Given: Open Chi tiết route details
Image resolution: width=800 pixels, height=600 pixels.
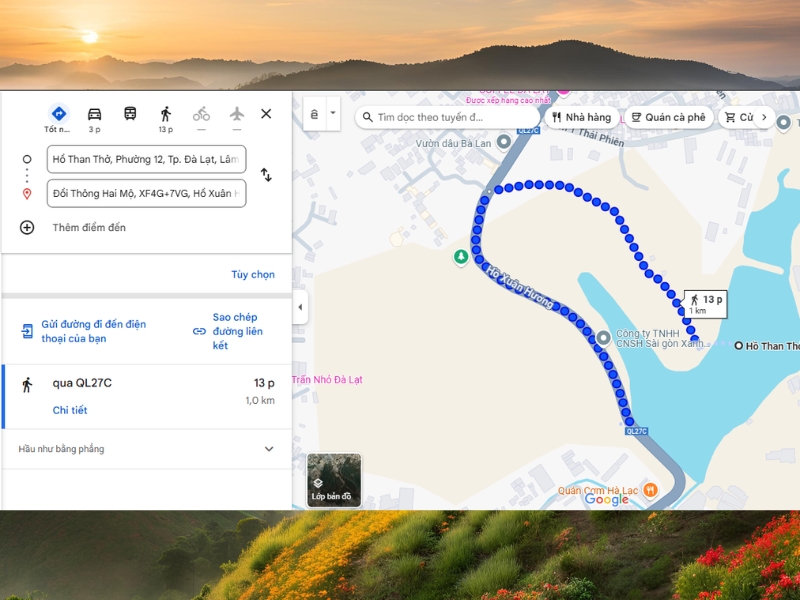Looking at the screenshot, I should pyautogui.click(x=70, y=410).
